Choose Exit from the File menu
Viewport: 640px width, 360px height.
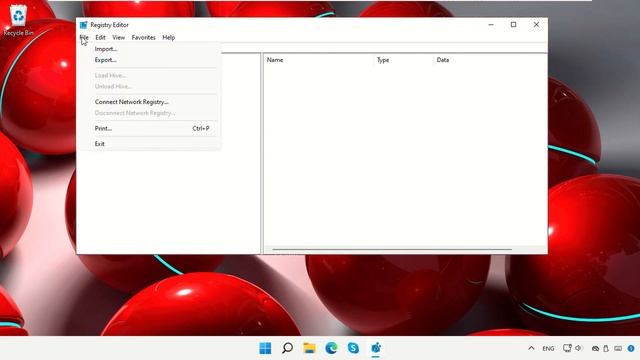150,144
